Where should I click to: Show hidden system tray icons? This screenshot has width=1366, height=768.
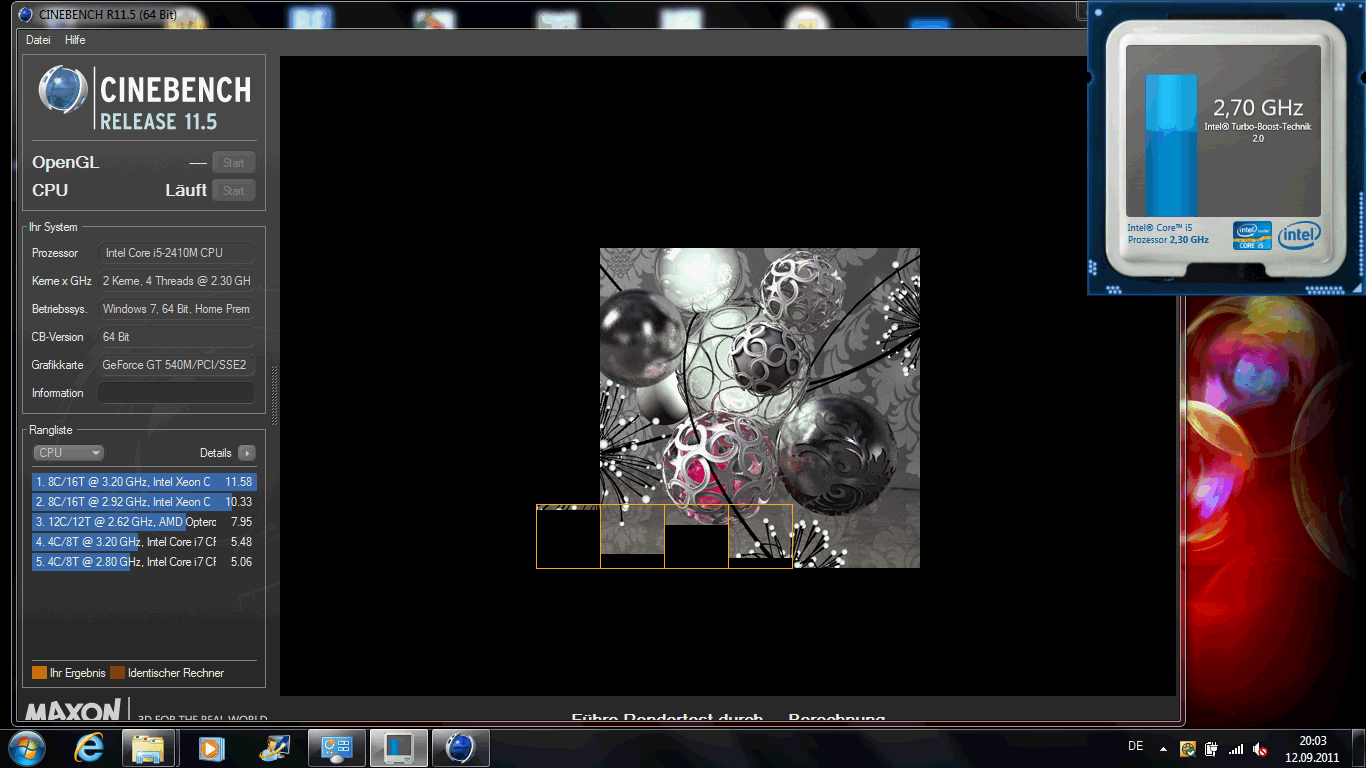pyautogui.click(x=1163, y=748)
